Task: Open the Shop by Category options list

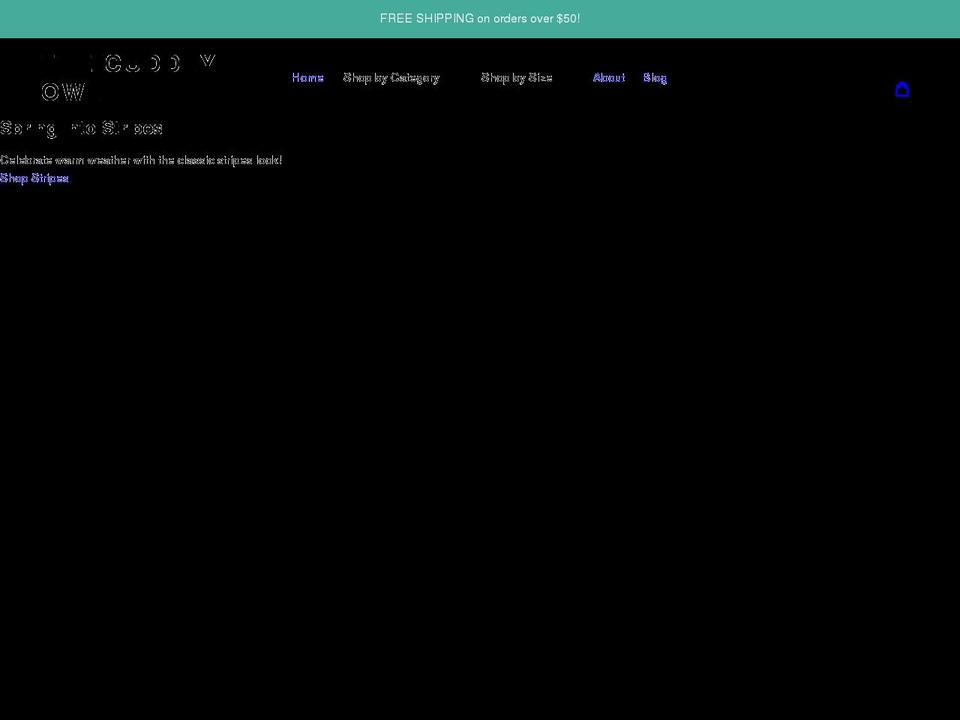Action: coord(391,77)
